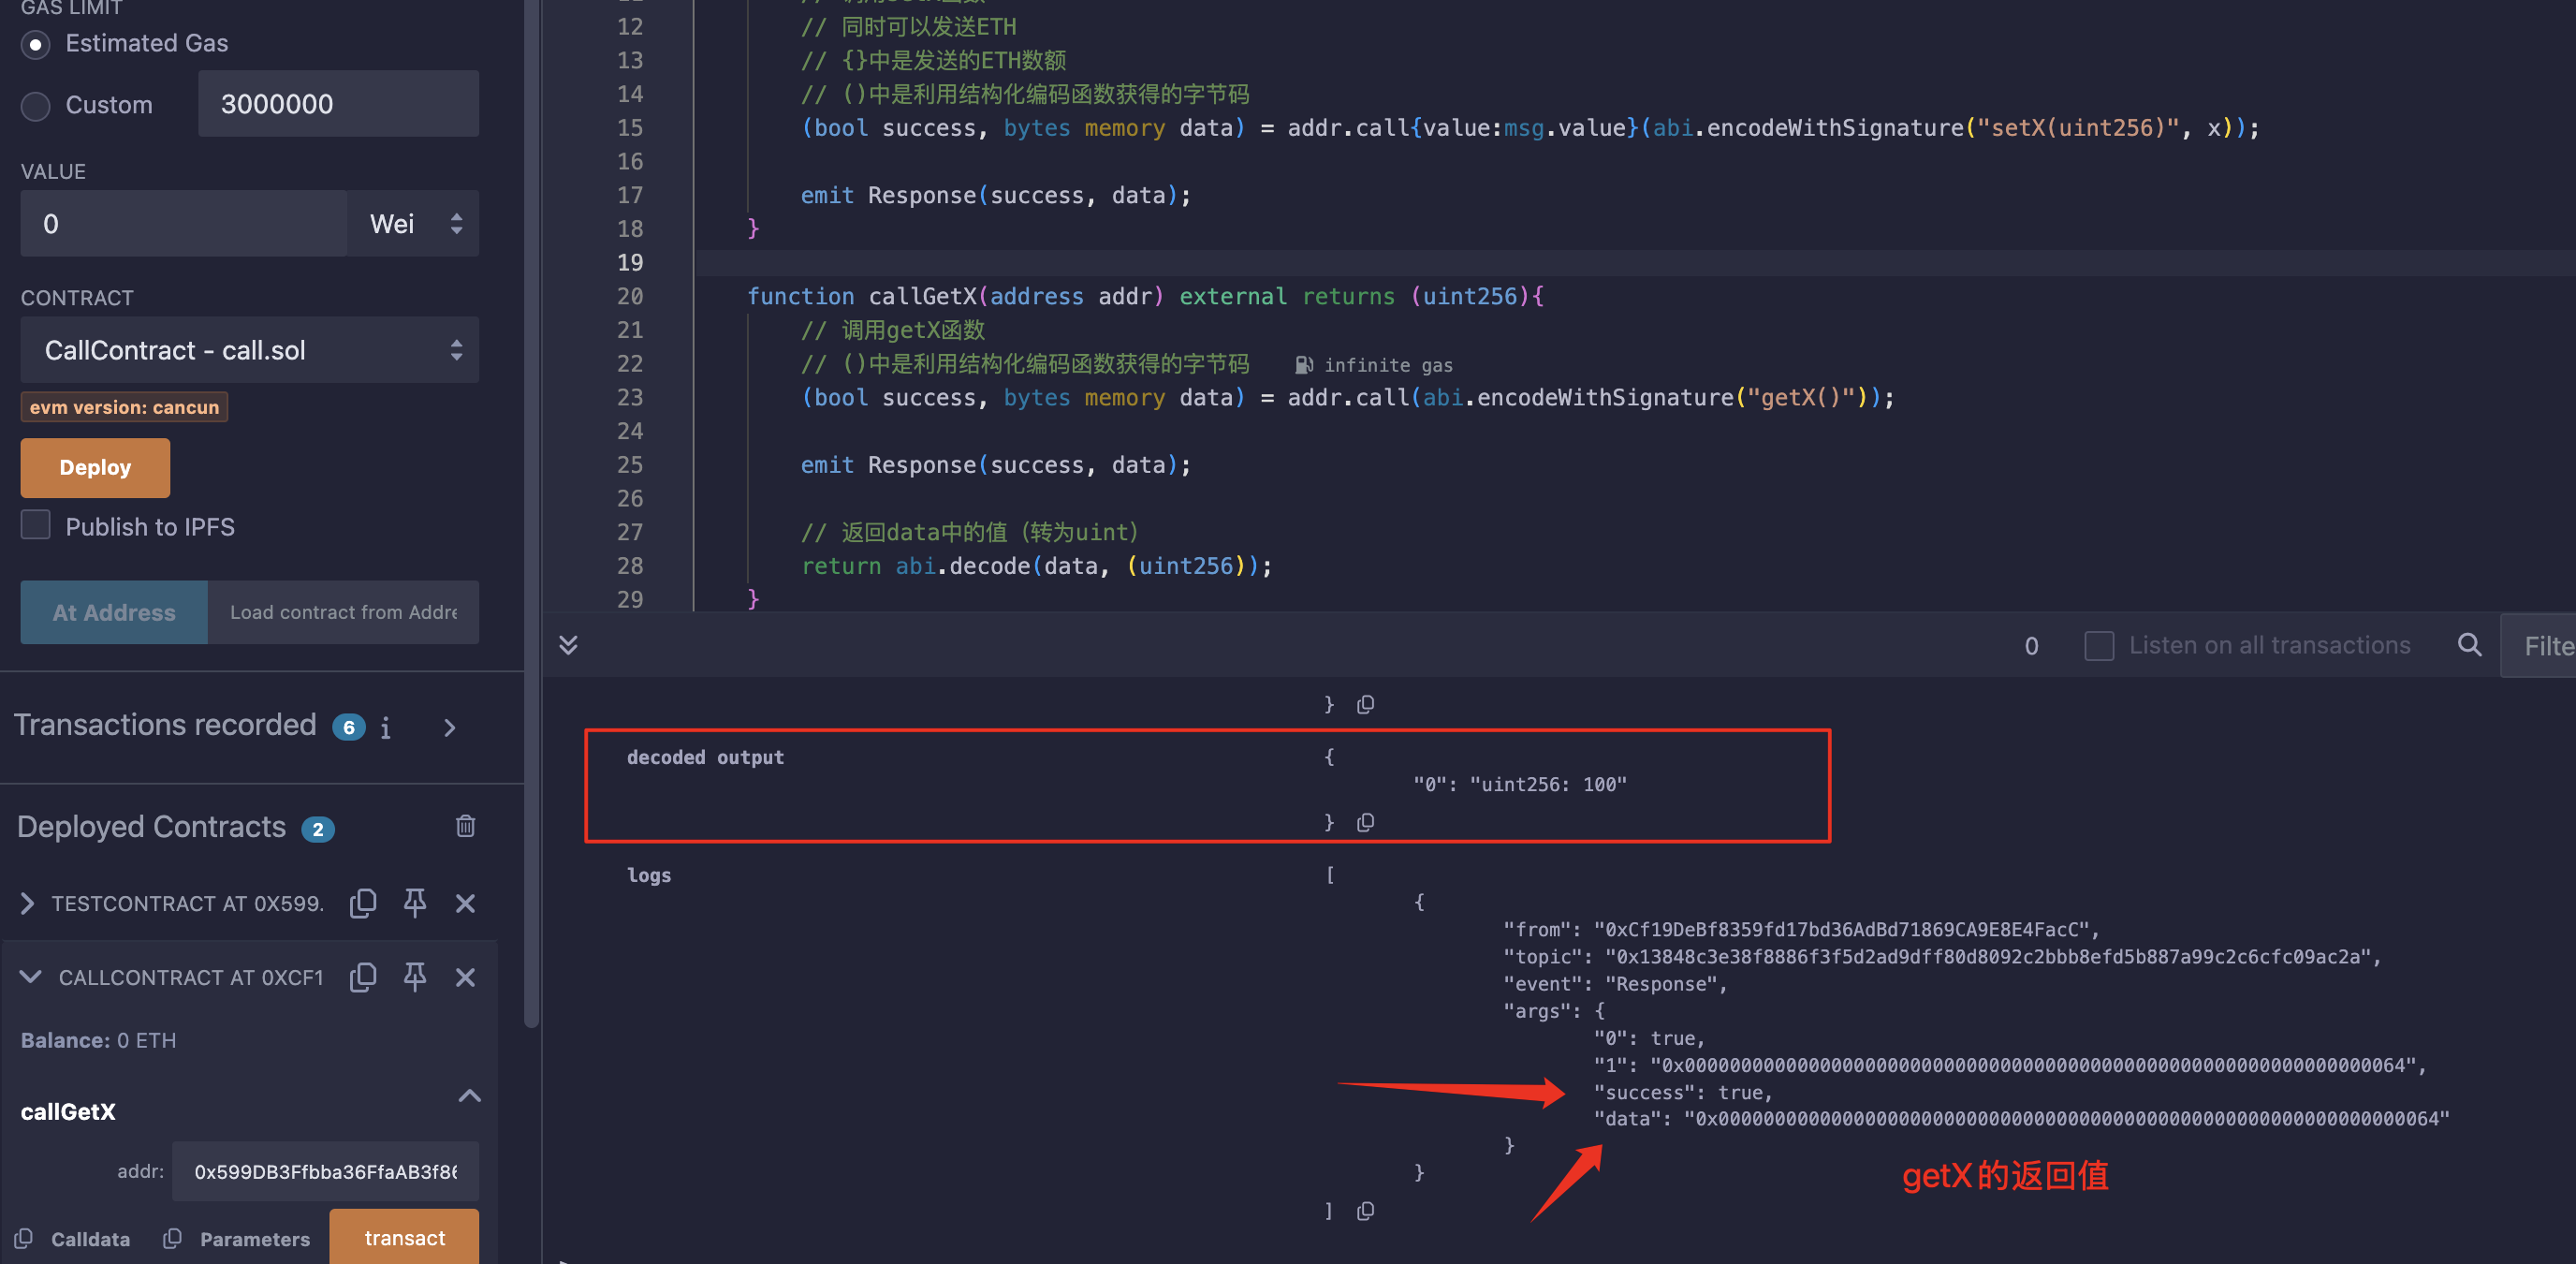Select the Estimated Gas radio button

tap(36, 44)
